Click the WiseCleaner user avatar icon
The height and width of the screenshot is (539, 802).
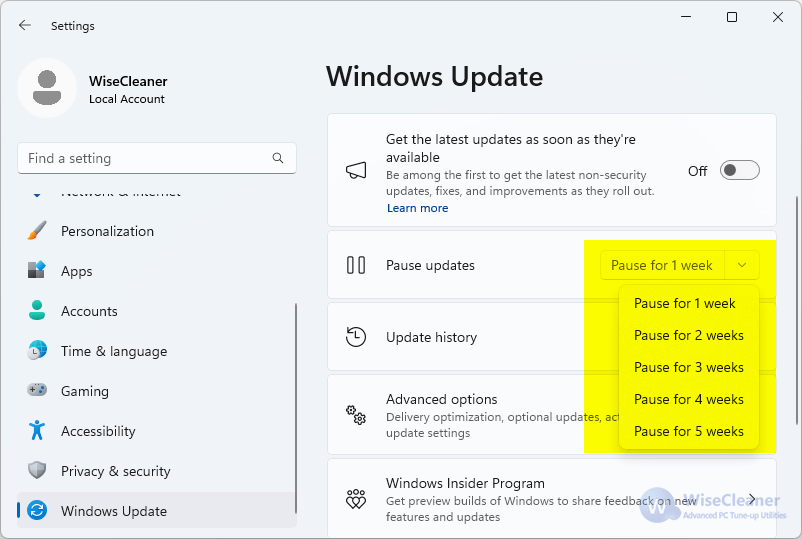click(47, 88)
